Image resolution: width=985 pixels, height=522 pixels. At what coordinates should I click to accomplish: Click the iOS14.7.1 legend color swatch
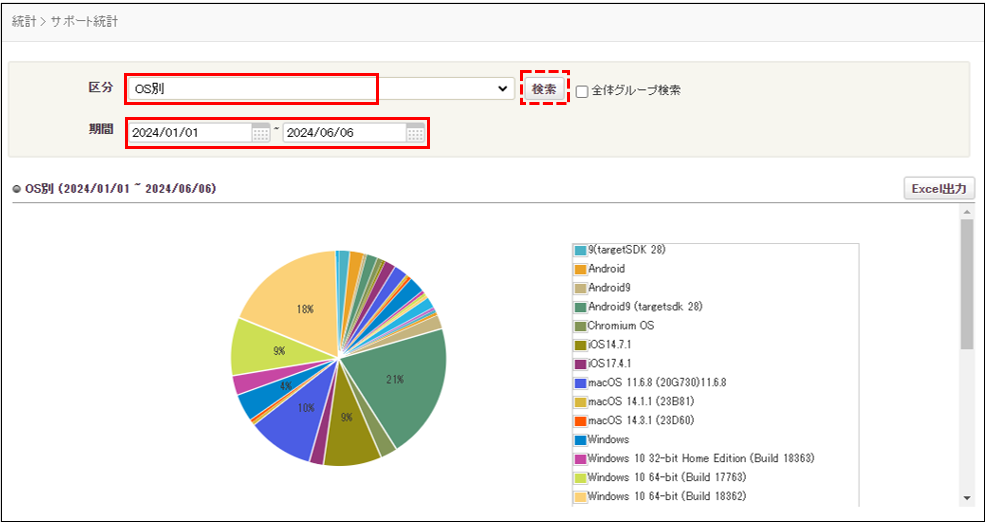point(580,345)
